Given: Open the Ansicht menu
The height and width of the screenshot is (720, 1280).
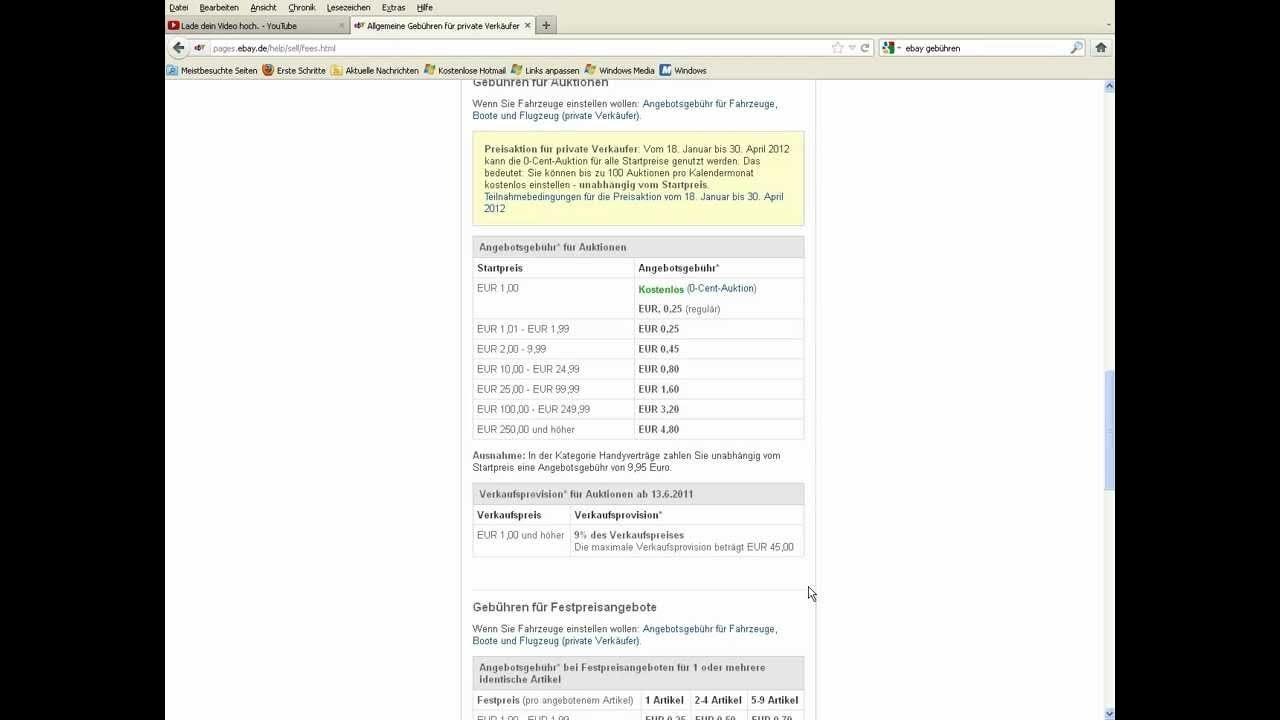Looking at the screenshot, I should click(263, 7).
